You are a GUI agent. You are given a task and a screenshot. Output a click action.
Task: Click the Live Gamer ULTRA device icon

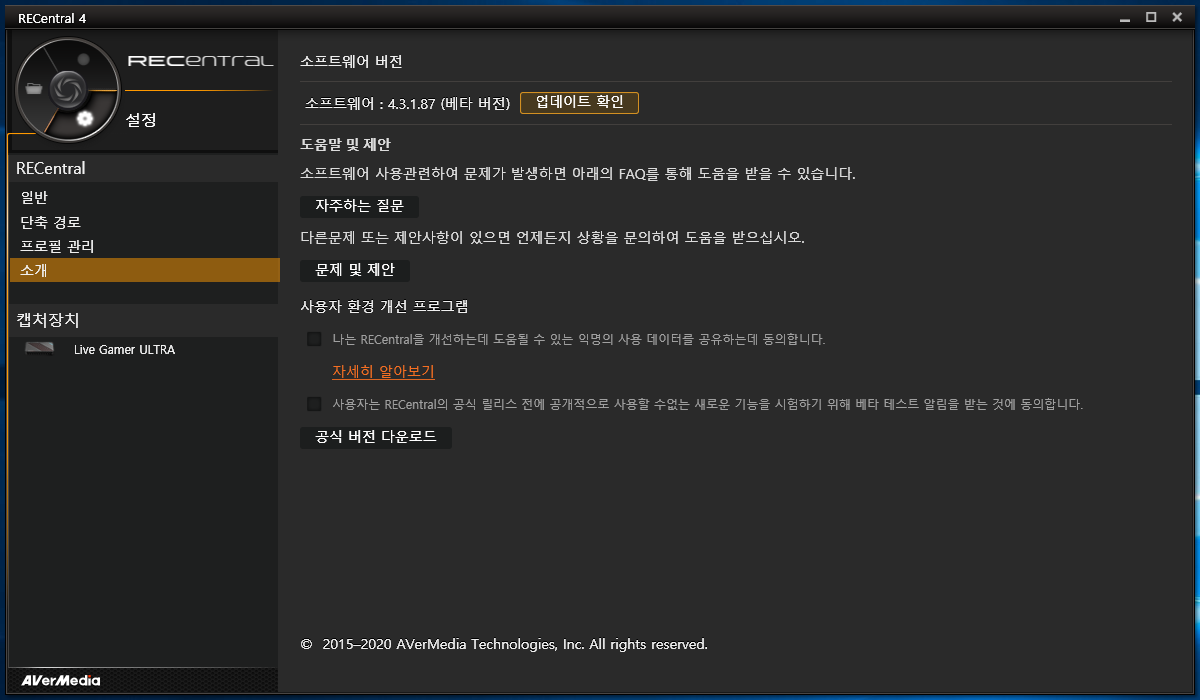[39, 350]
